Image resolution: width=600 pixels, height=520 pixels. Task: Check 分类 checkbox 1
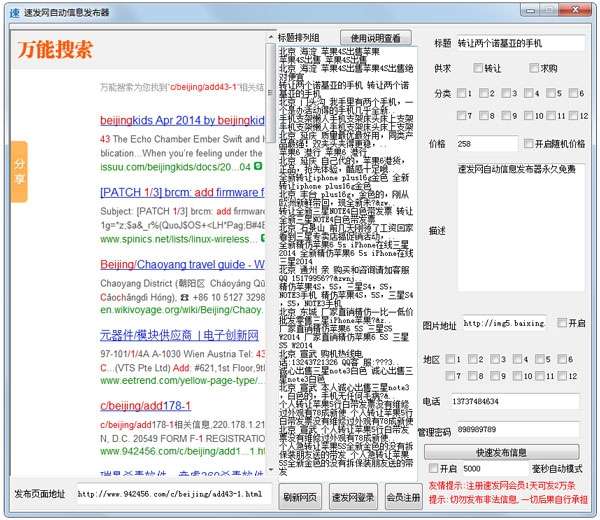461,93
